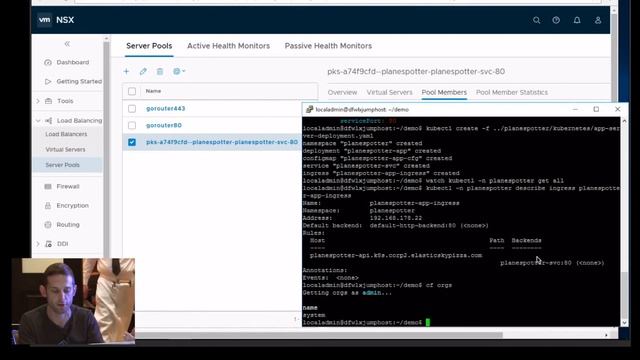
Task: Open the Virtual Servers detail tab
Action: (x=389, y=93)
